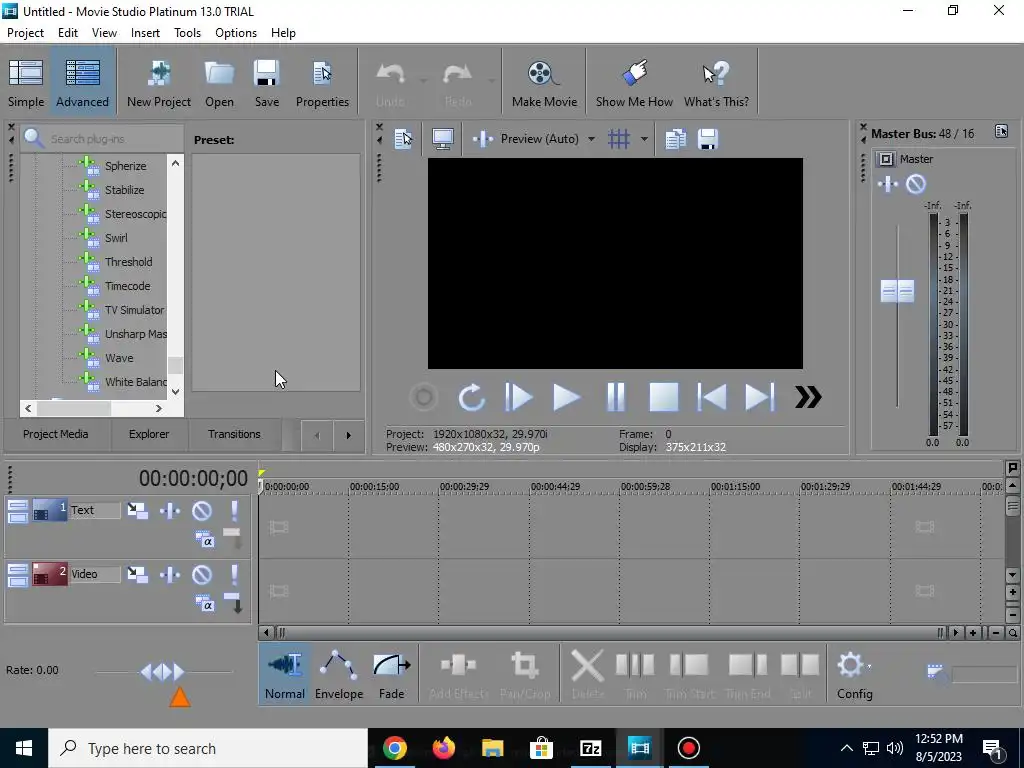
Task: Open Track FX on Text track
Action: tap(170, 511)
